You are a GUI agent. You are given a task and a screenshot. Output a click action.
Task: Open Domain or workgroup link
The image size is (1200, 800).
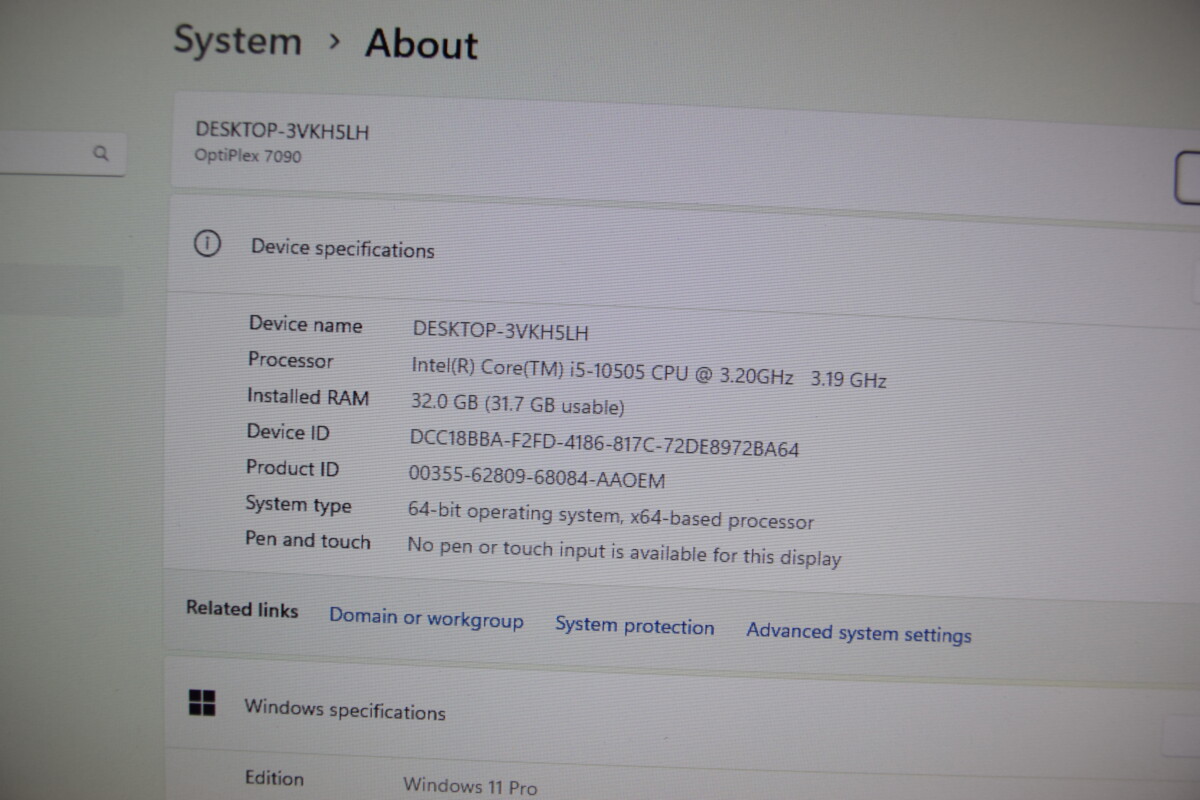tap(426, 618)
